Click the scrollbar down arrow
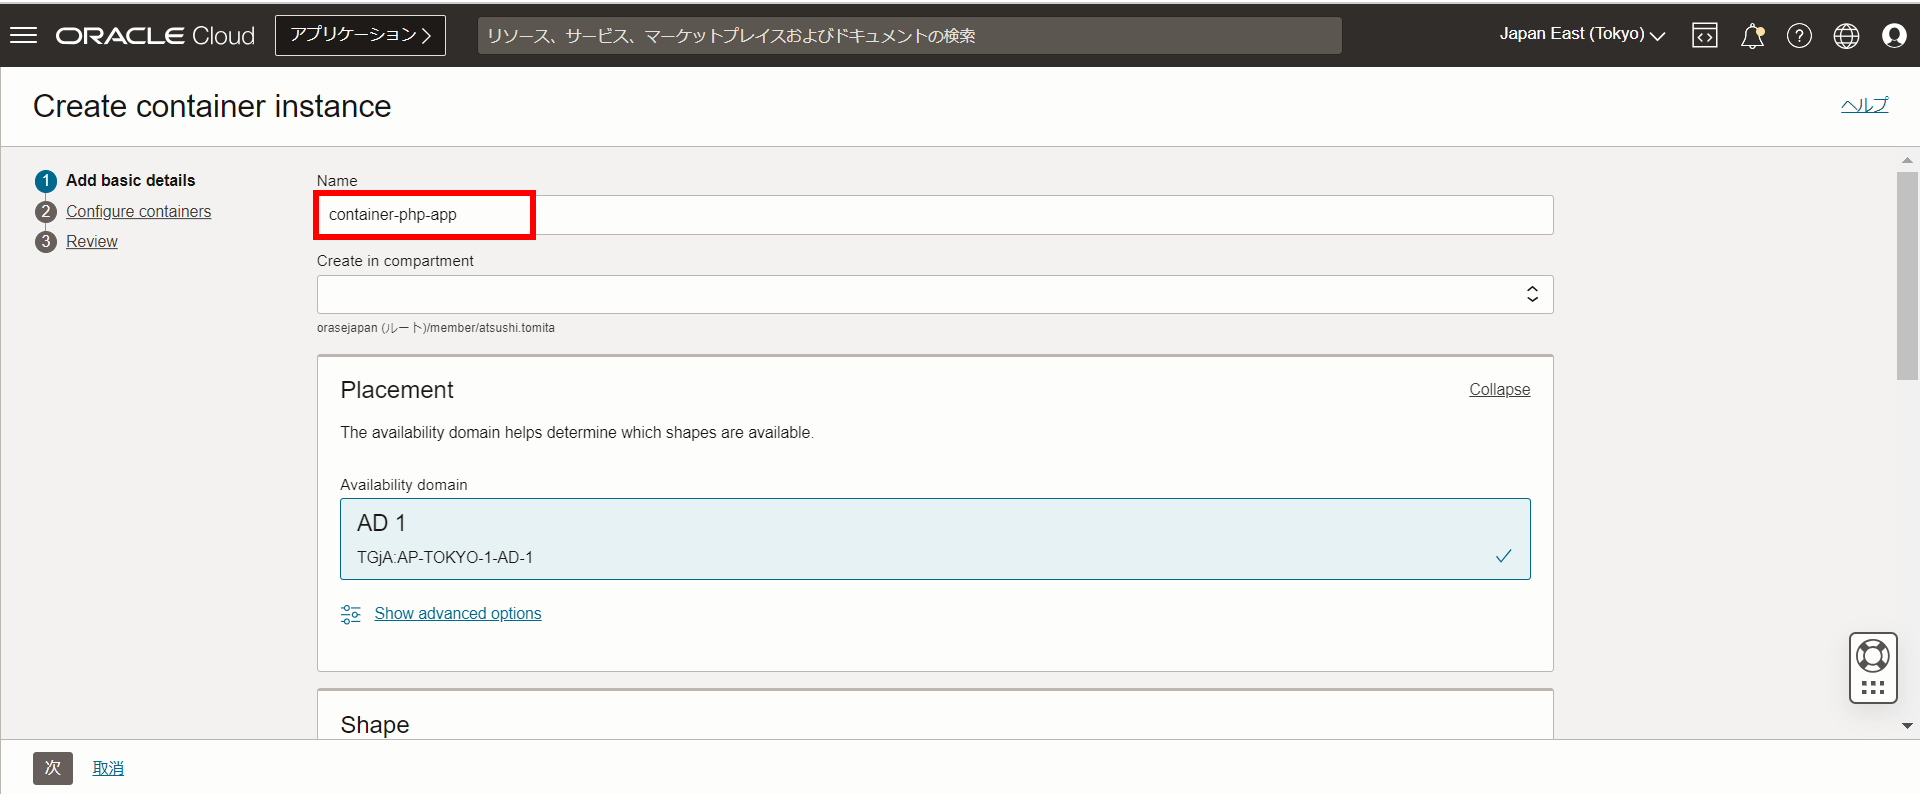 pyautogui.click(x=1907, y=726)
